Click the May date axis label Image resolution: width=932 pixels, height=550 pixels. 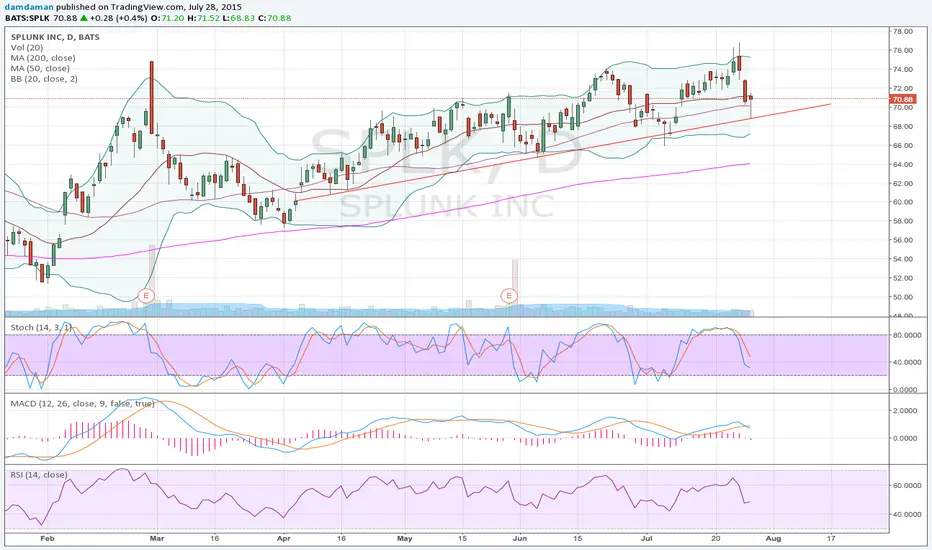404,539
